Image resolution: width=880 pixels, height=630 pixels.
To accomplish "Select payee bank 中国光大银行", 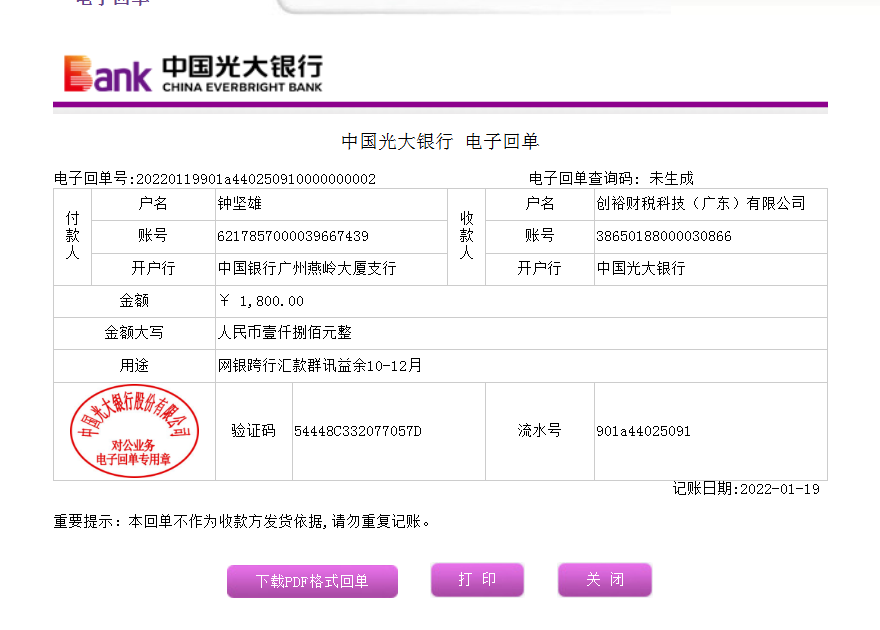I will point(641,268).
